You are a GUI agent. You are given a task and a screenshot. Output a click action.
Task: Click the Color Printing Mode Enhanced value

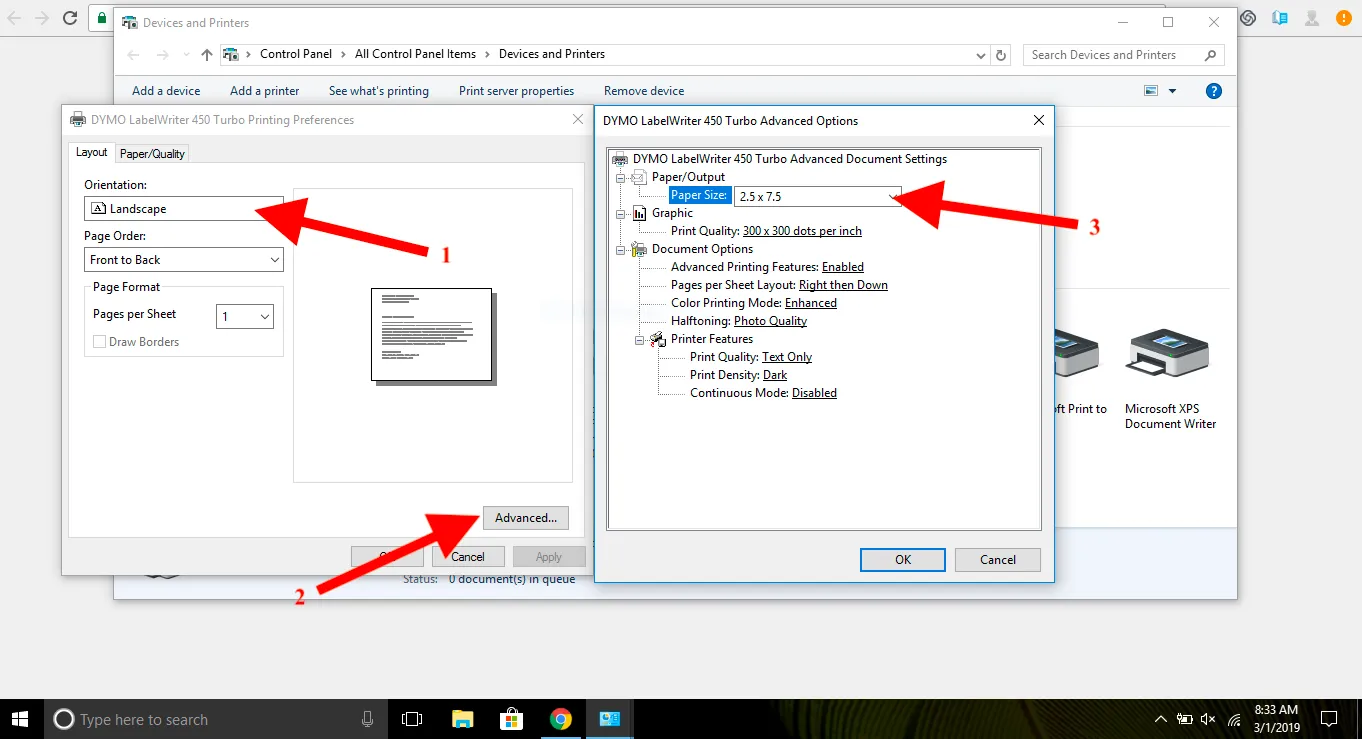click(811, 303)
